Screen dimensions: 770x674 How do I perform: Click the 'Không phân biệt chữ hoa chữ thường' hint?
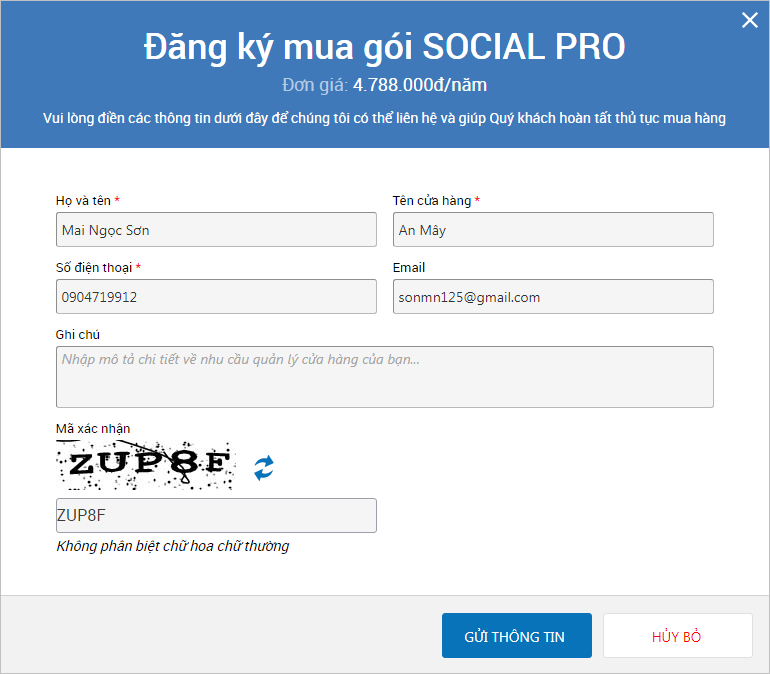coord(173,546)
